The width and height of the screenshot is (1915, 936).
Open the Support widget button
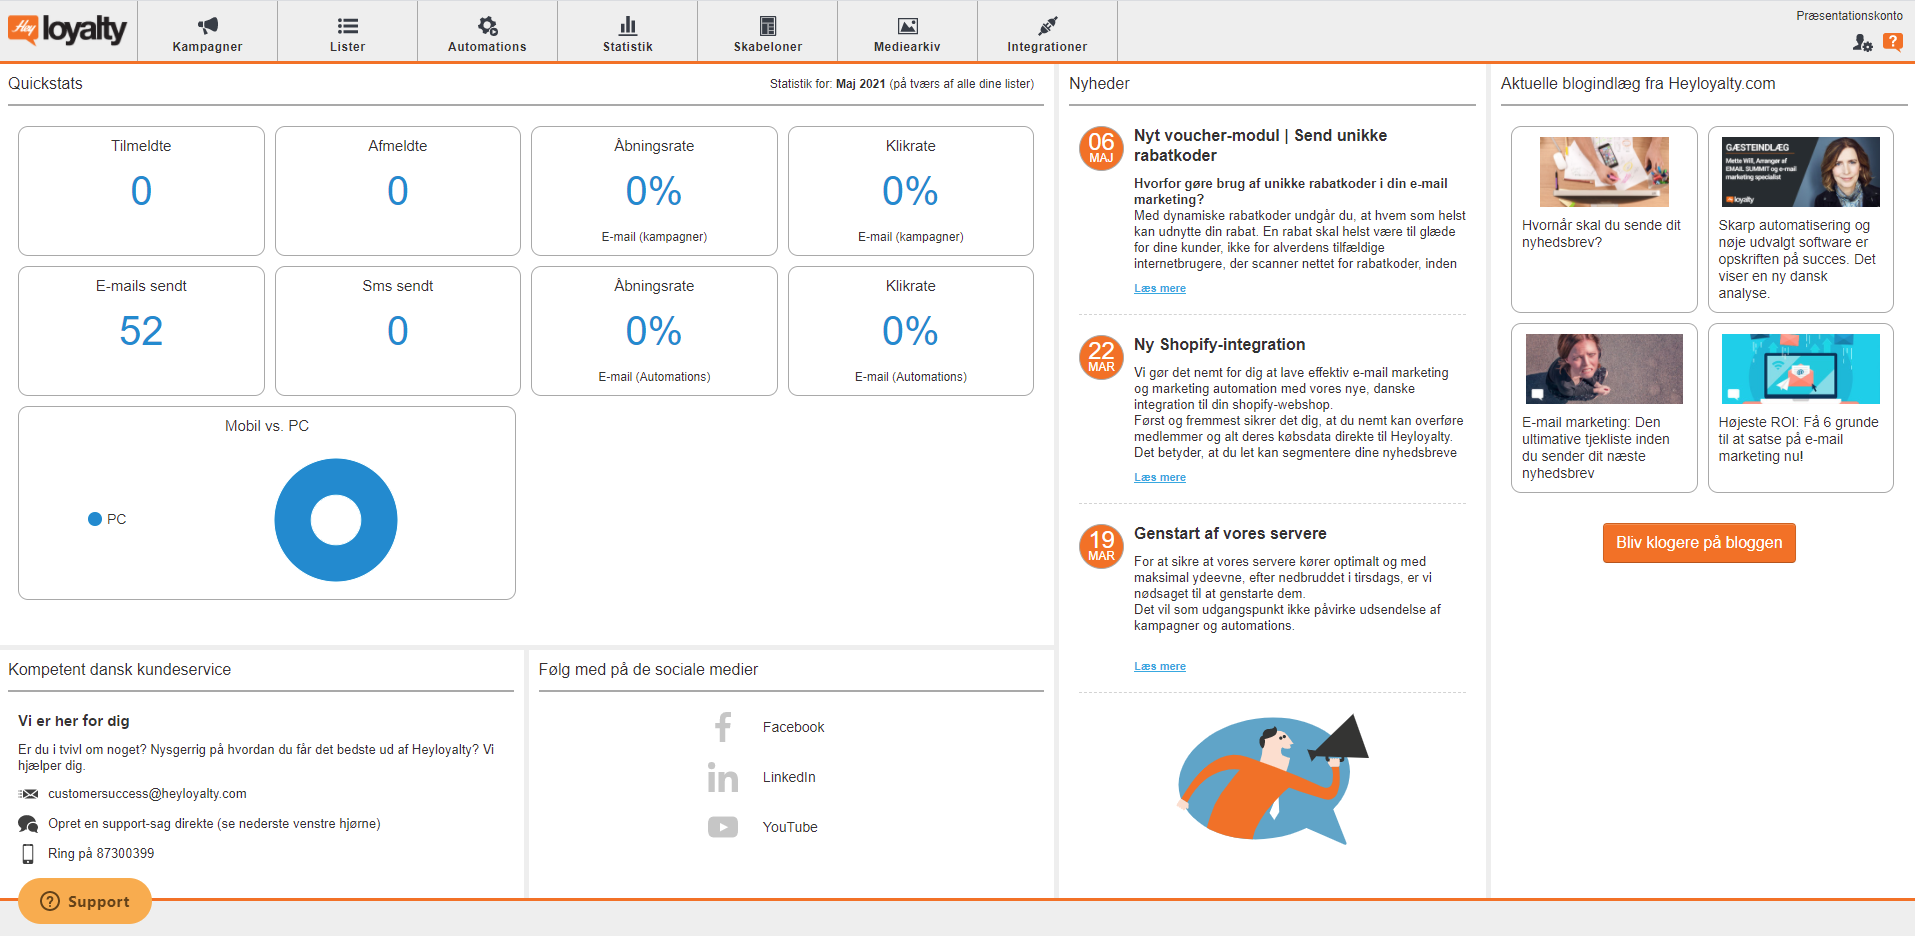(85, 901)
